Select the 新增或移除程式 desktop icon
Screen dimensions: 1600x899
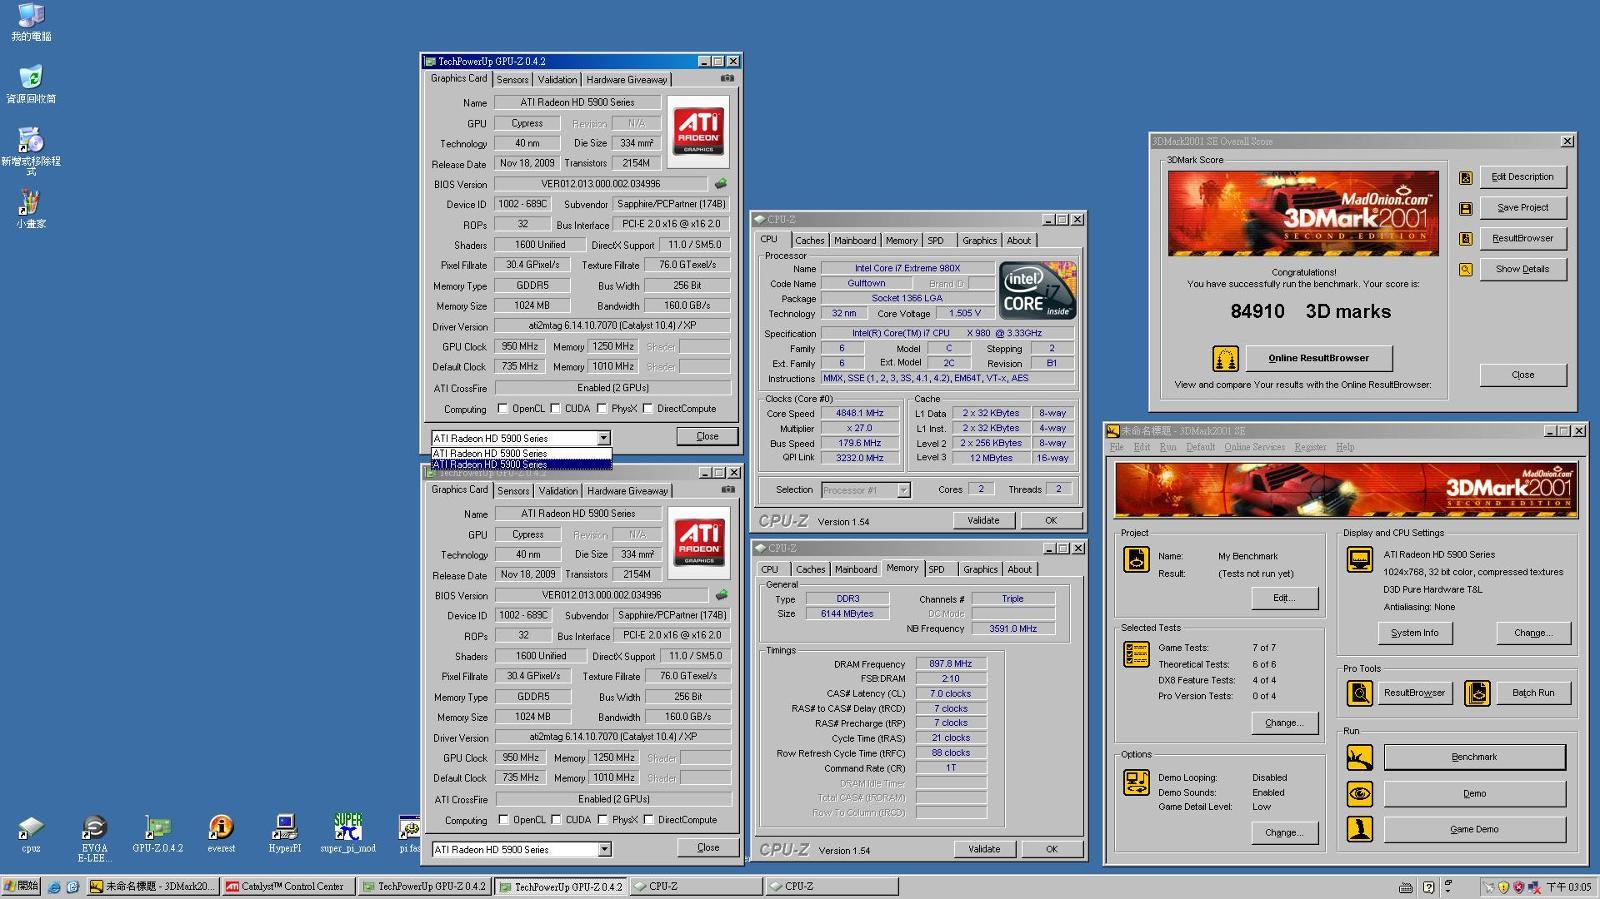click(31, 151)
